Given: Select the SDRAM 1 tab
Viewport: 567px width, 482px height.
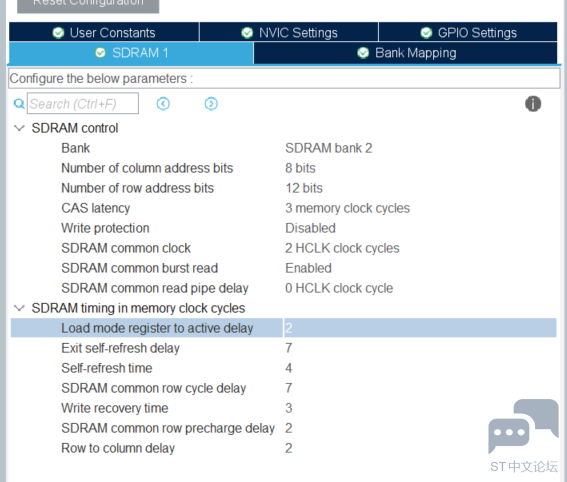Looking at the screenshot, I should click(x=131, y=53).
